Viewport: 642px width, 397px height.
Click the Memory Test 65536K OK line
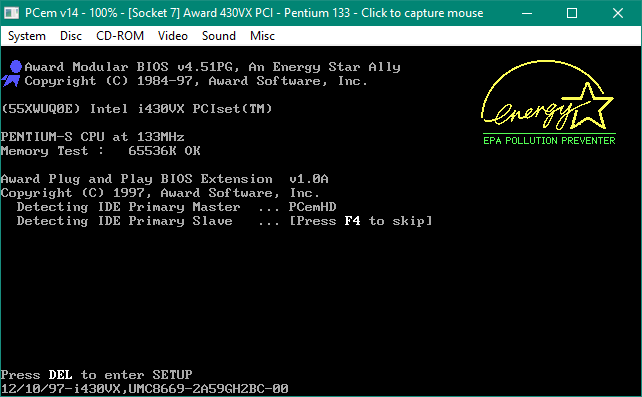(x=101, y=151)
